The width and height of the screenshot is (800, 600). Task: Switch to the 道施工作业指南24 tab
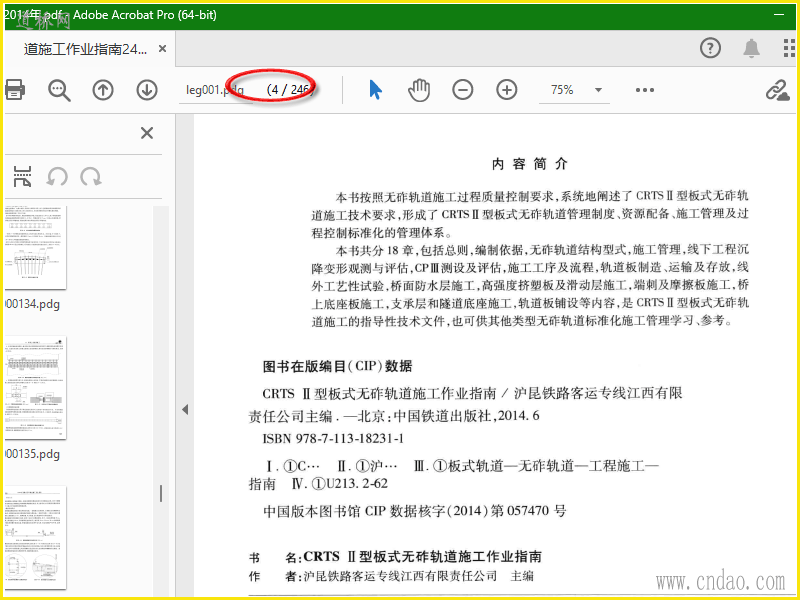tap(85, 49)
